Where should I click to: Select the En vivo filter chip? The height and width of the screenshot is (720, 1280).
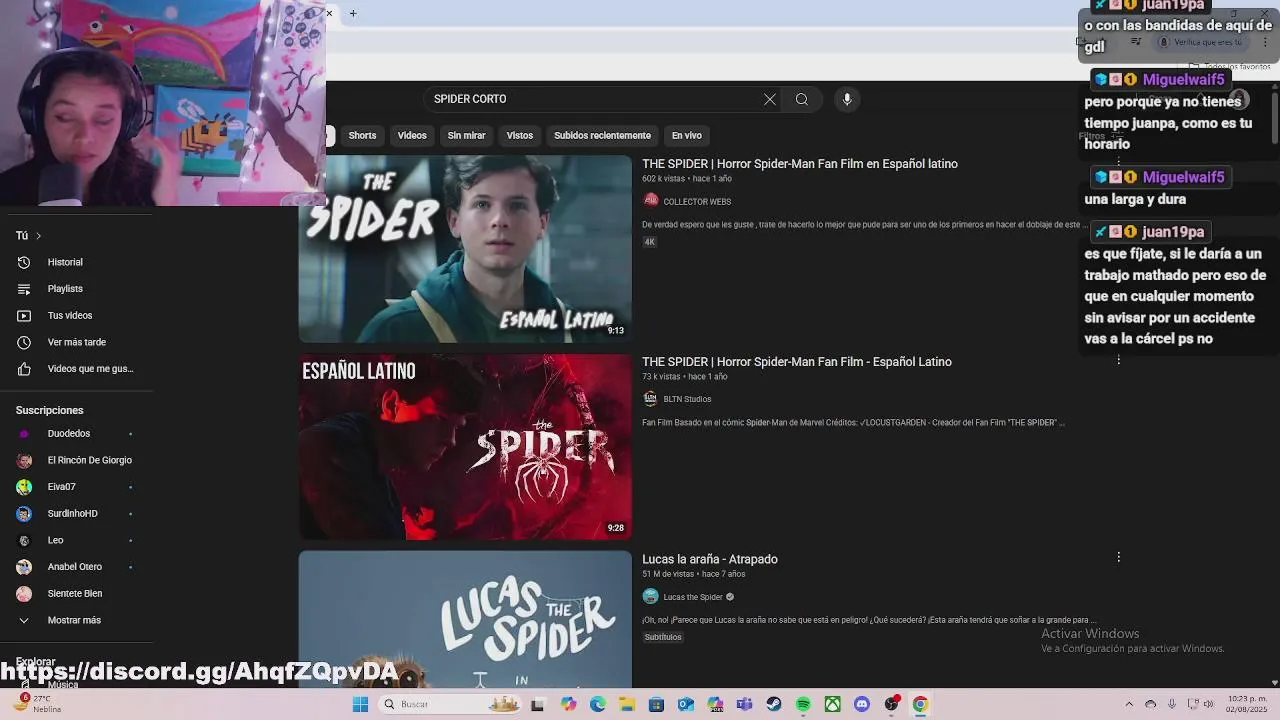[686, 135]
